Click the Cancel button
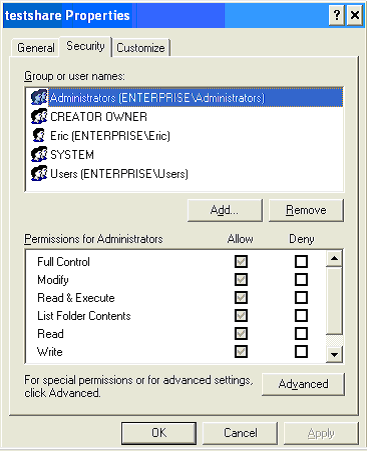Viewport: 367px width, 451px height. [x=240, y=433]
